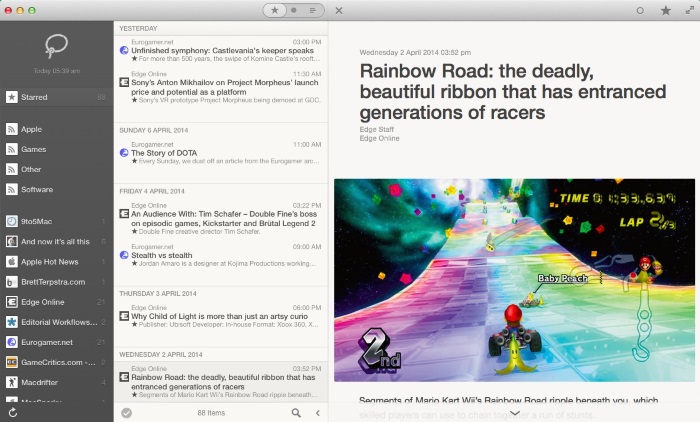
Task: Go to the next article with the down chevron
Action: click(x=515, y=414)
